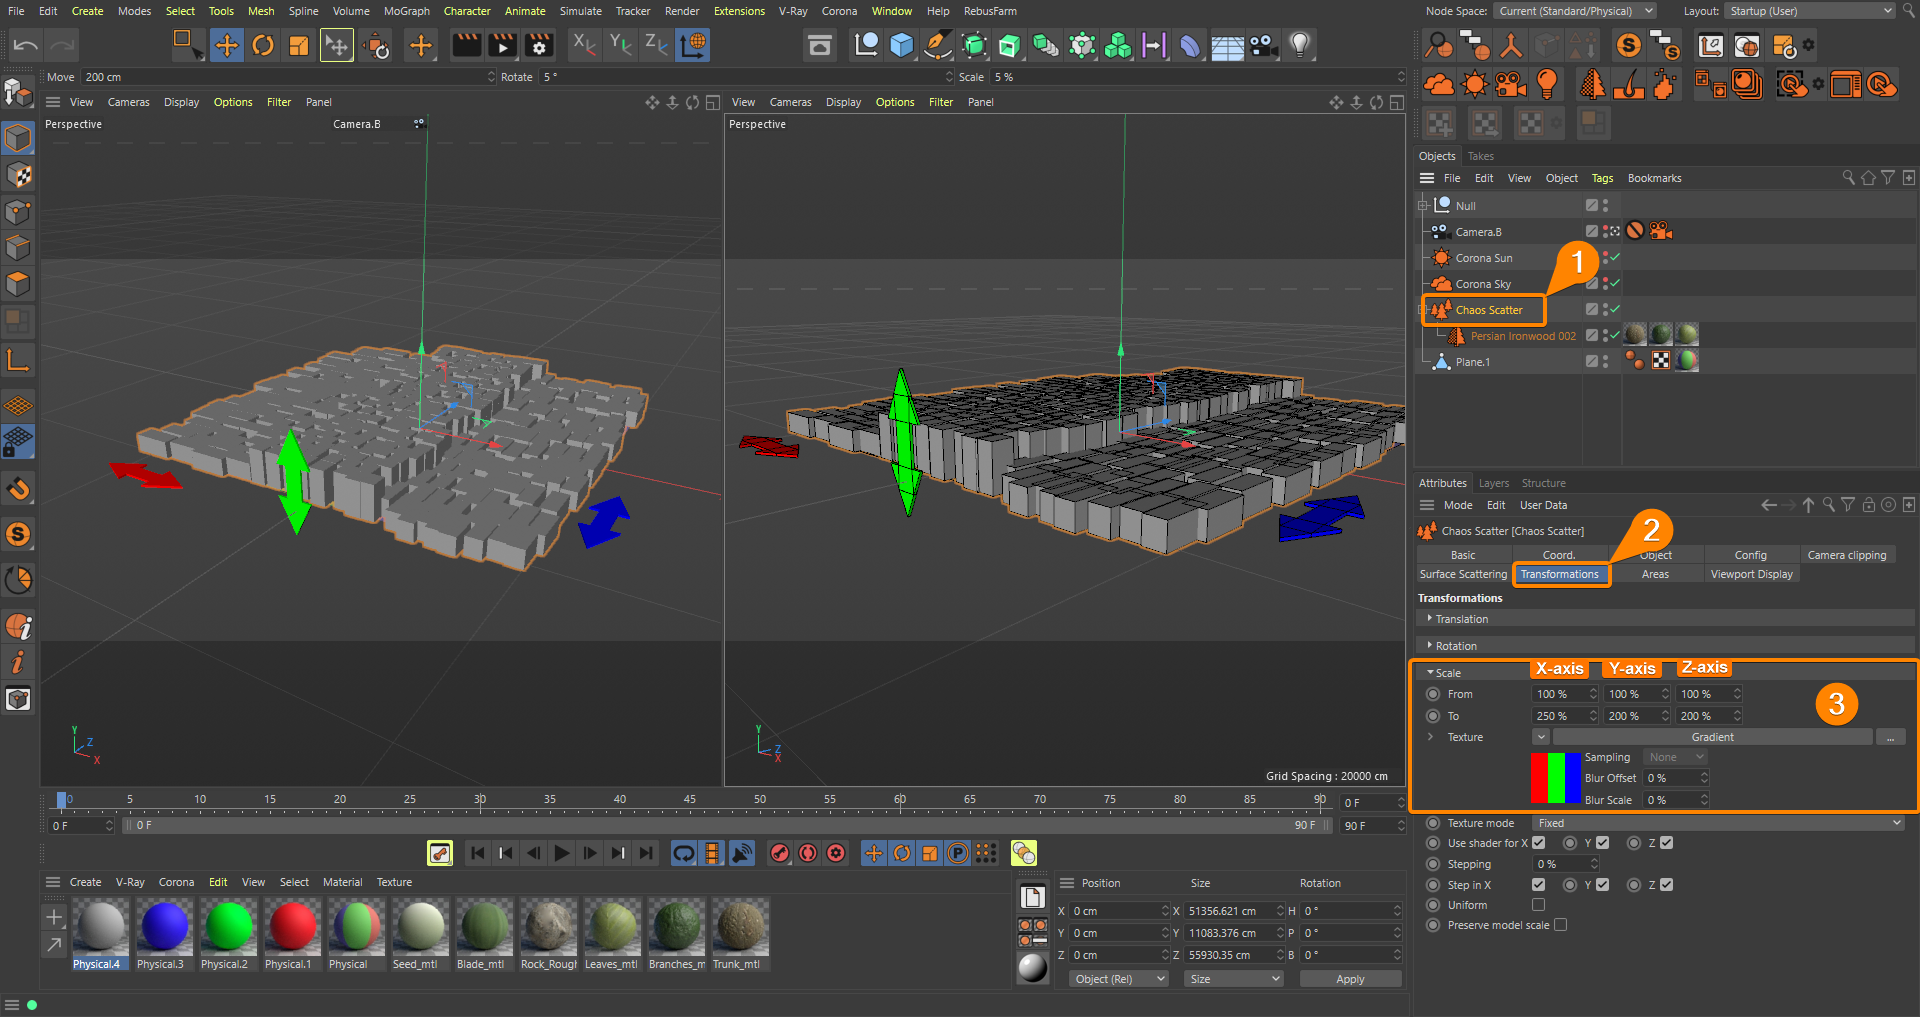Select the Rotate tool in top toolbar

(x=263, y=45)
